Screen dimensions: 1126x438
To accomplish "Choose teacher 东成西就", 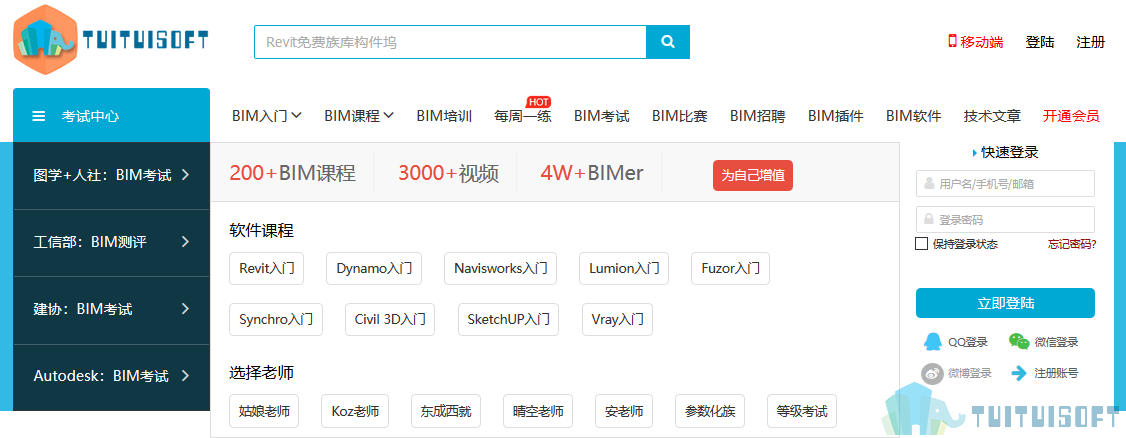I will pyautogui.click(x=446, y=411).
